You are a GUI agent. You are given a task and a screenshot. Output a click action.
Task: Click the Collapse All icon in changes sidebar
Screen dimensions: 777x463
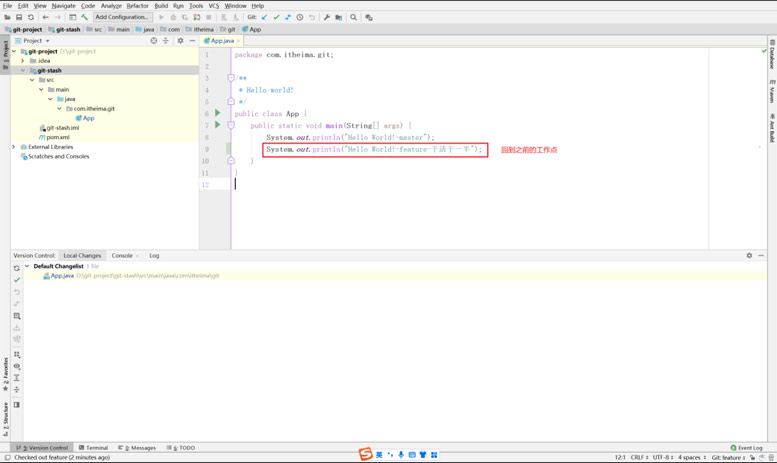coord(17,390)
